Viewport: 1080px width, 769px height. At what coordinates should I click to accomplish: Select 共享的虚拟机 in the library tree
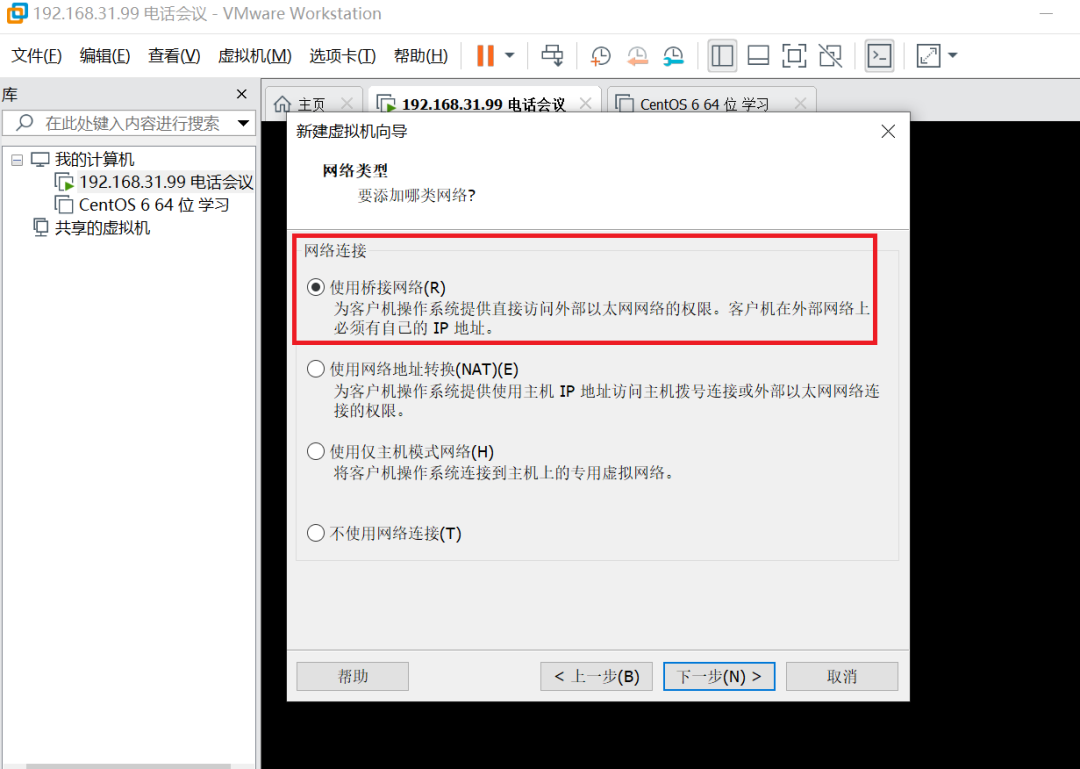[x=102, y=227]
